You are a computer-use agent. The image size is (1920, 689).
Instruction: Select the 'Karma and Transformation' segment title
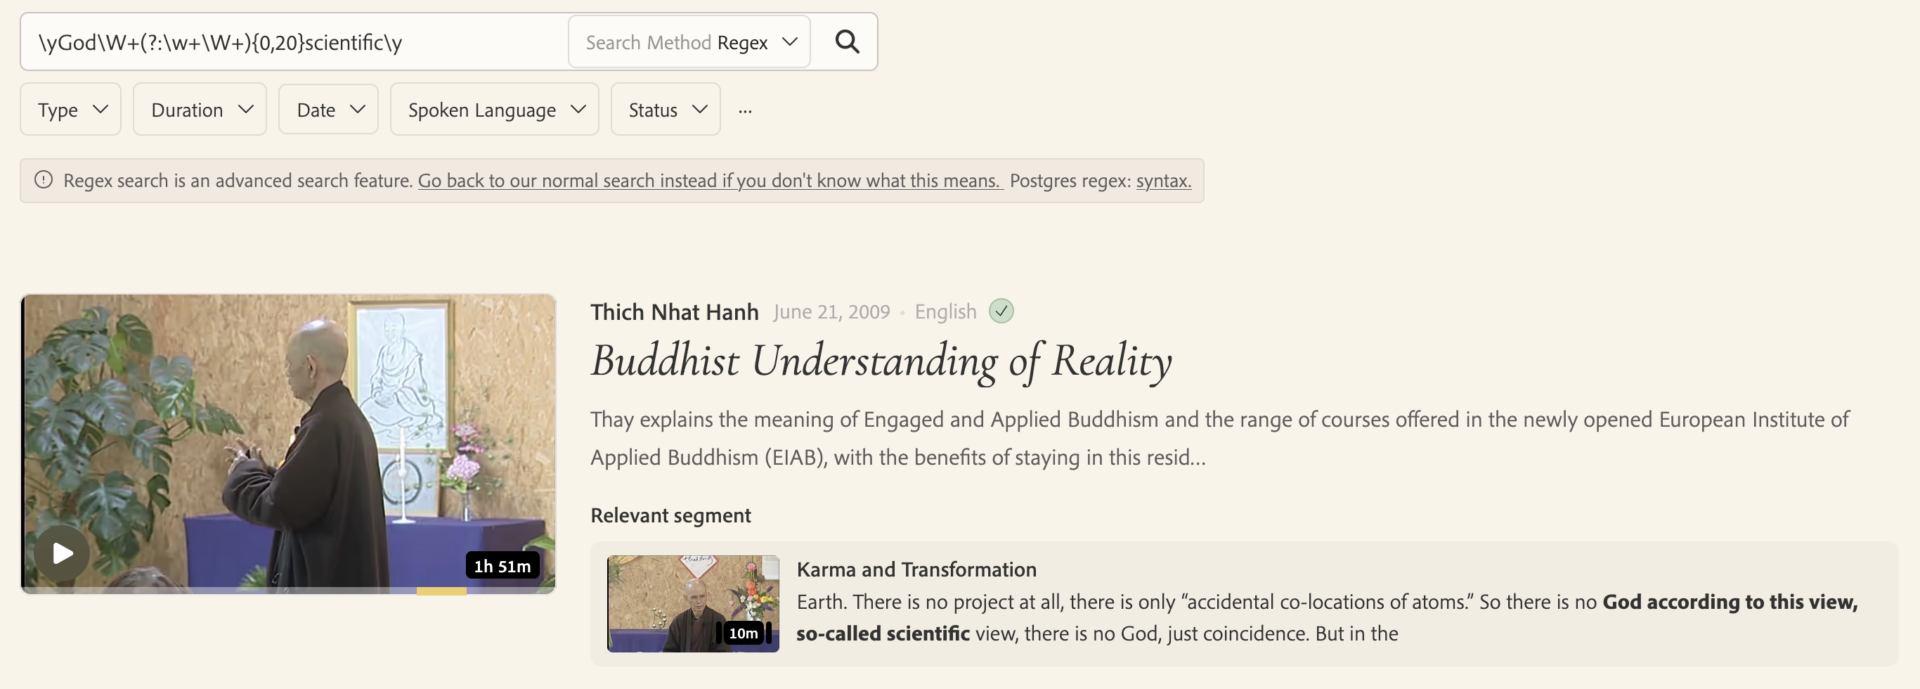pos(916,569)
